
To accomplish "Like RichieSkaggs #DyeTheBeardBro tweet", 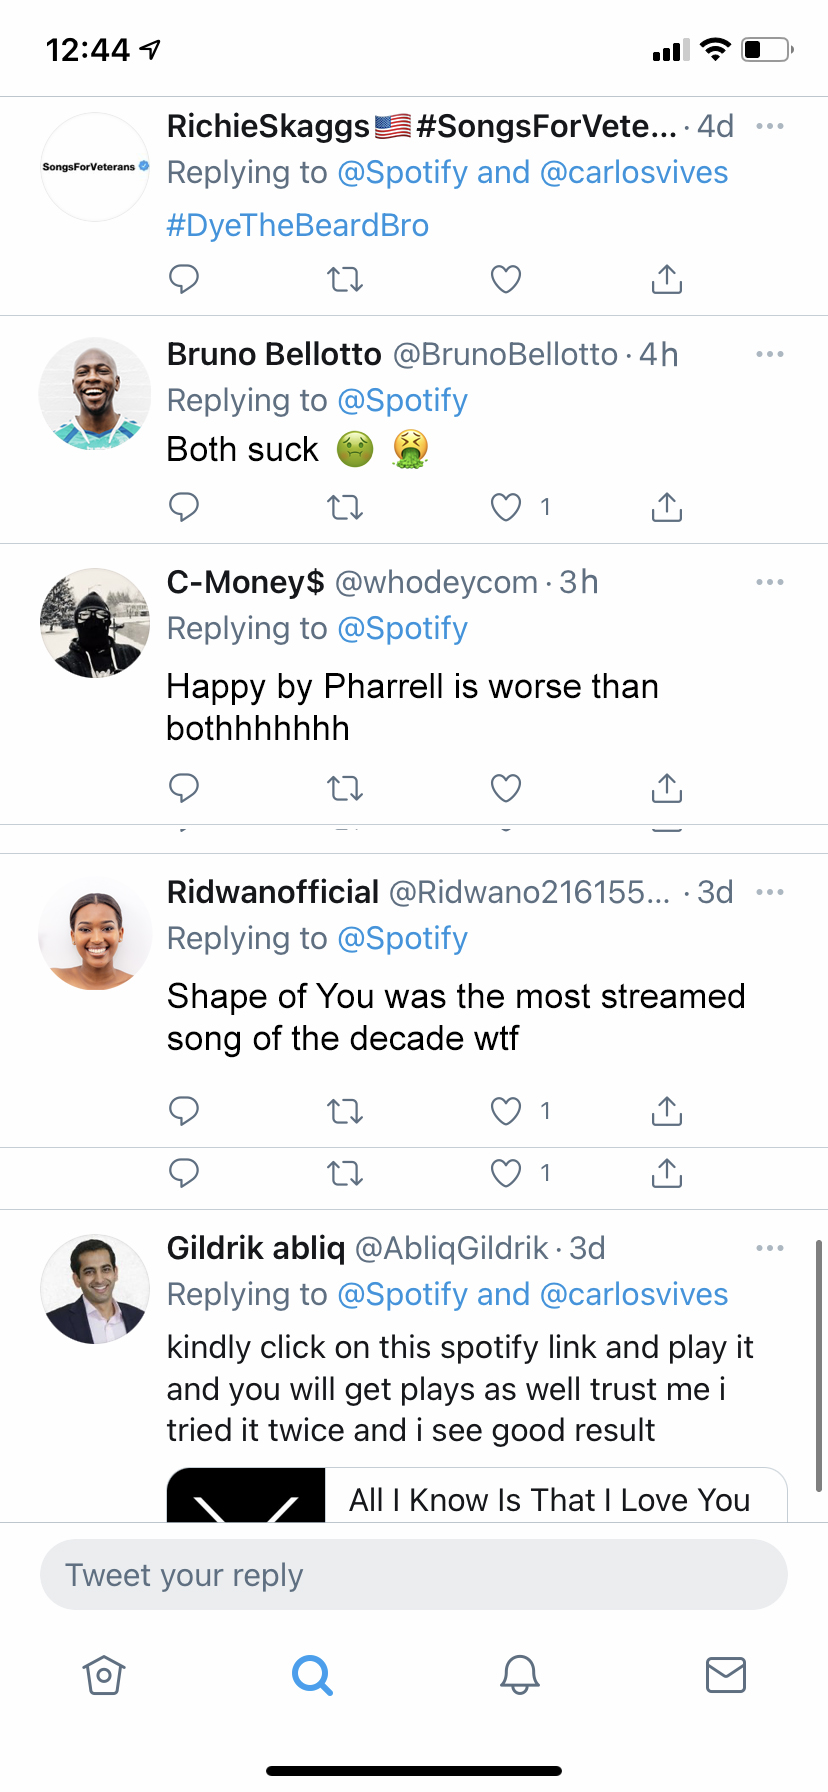I will click(x=506, y=280).
